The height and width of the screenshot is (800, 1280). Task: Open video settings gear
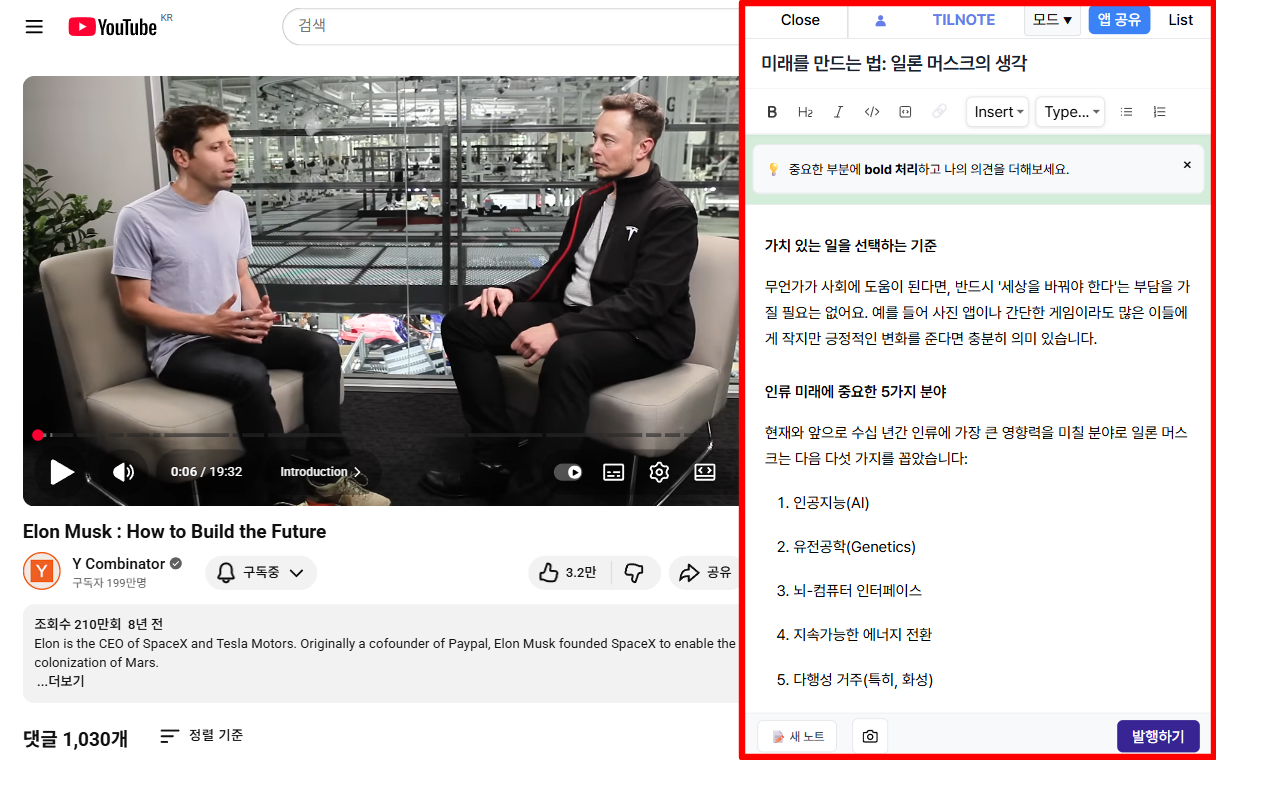pos(659,472)
